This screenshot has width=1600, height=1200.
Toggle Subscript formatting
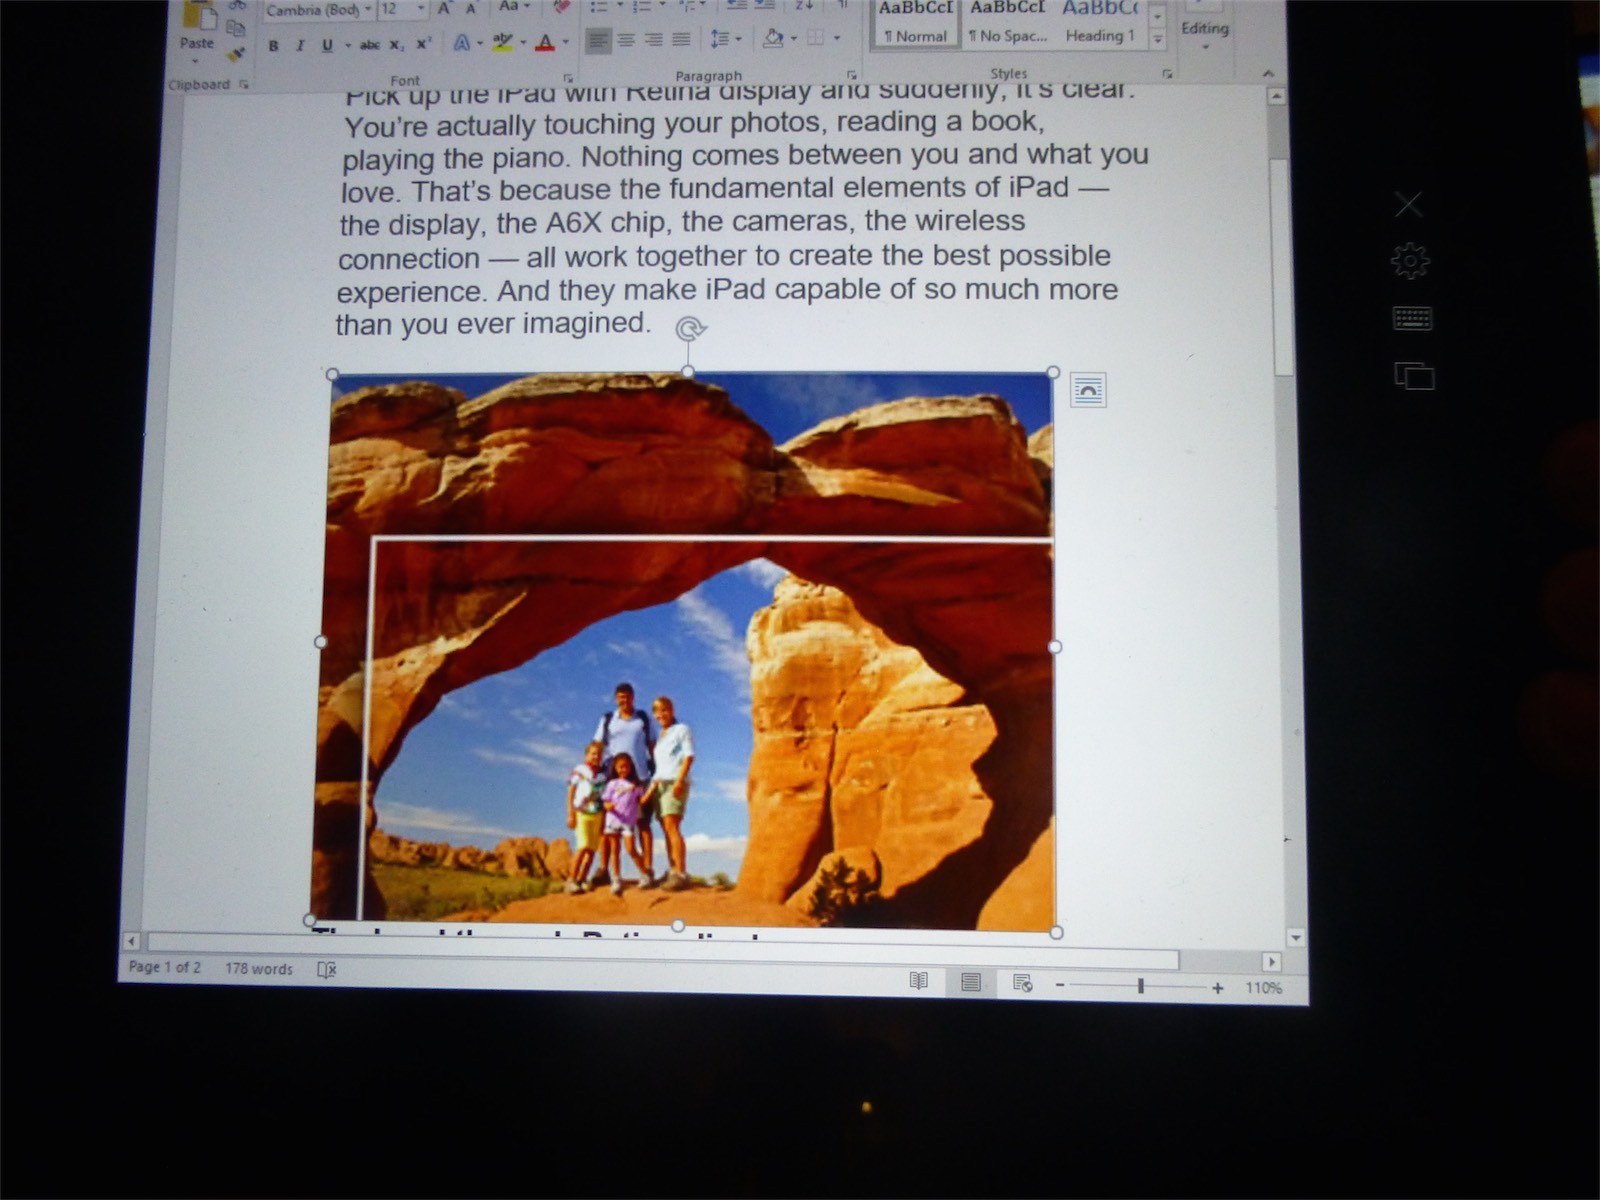coord(397,45)
